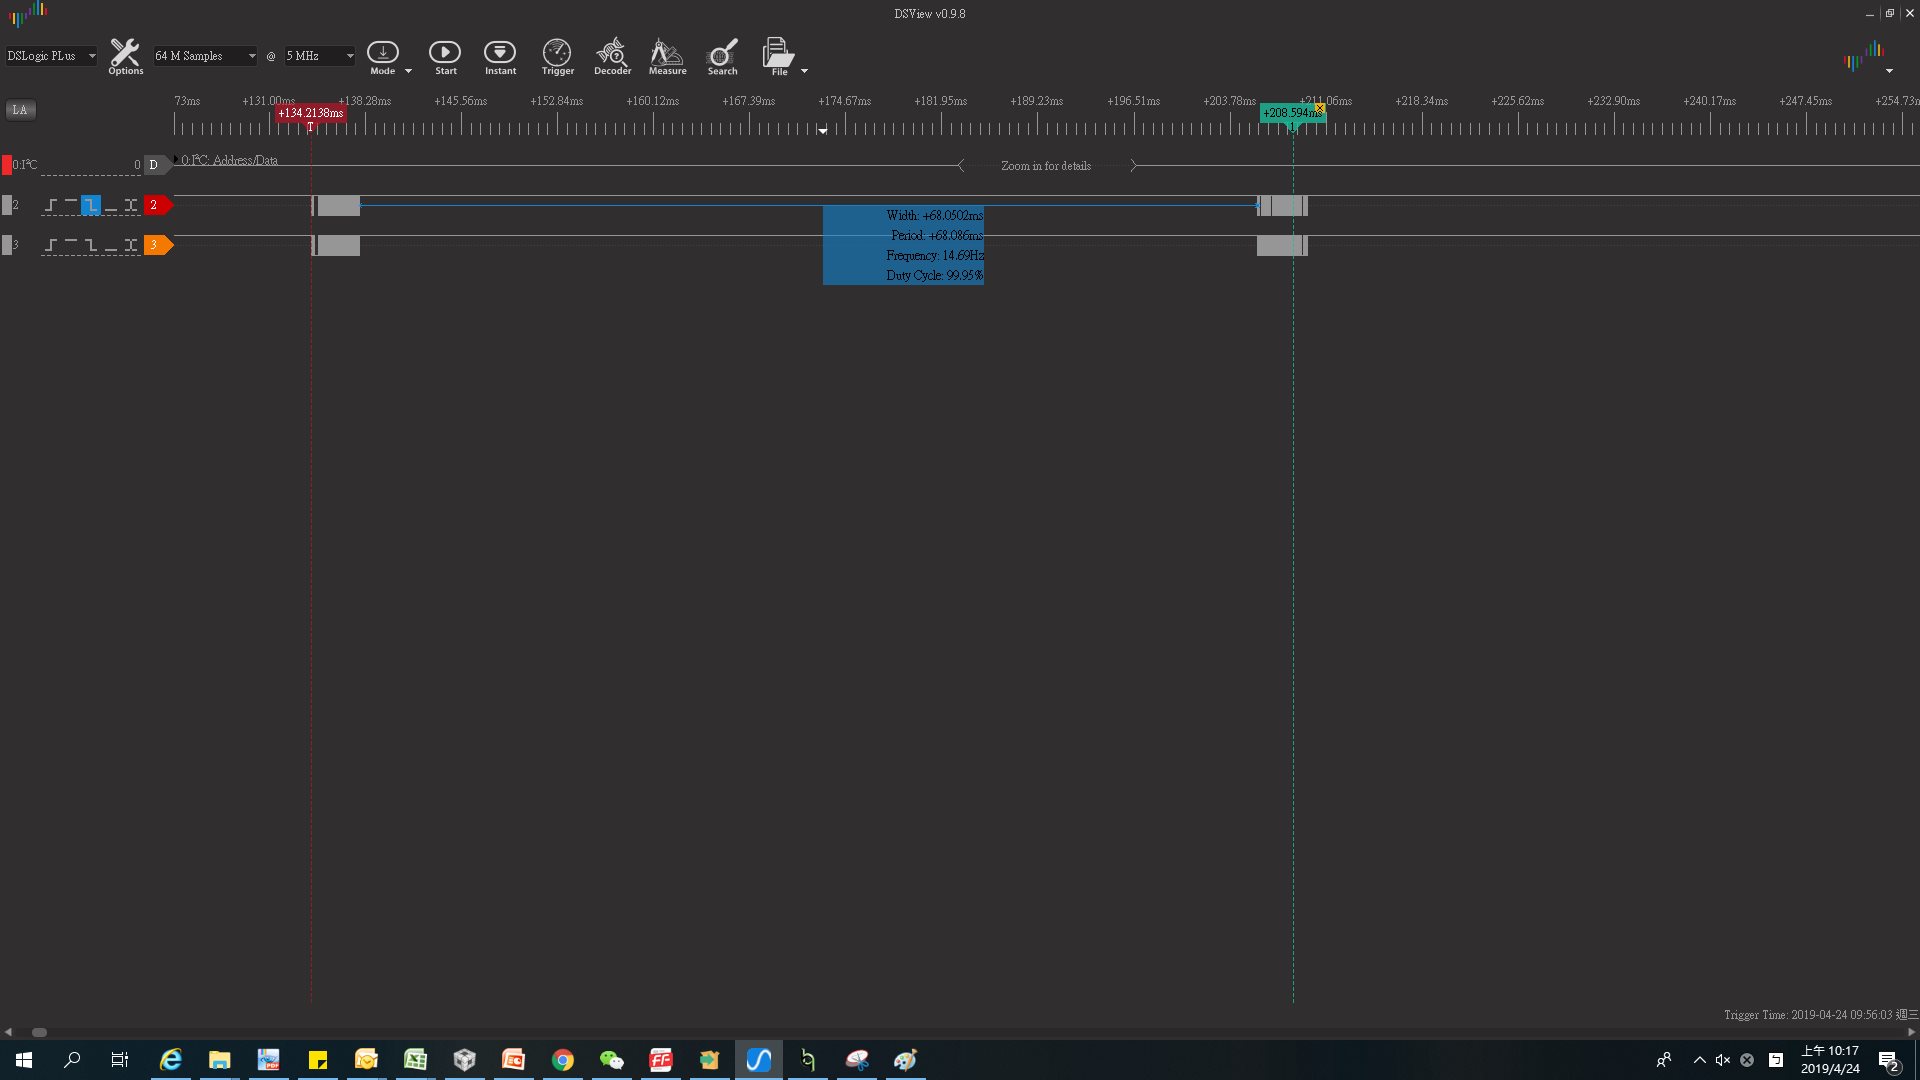Open the Measure panel
1920x1080 pixels.
click(667, 57)
